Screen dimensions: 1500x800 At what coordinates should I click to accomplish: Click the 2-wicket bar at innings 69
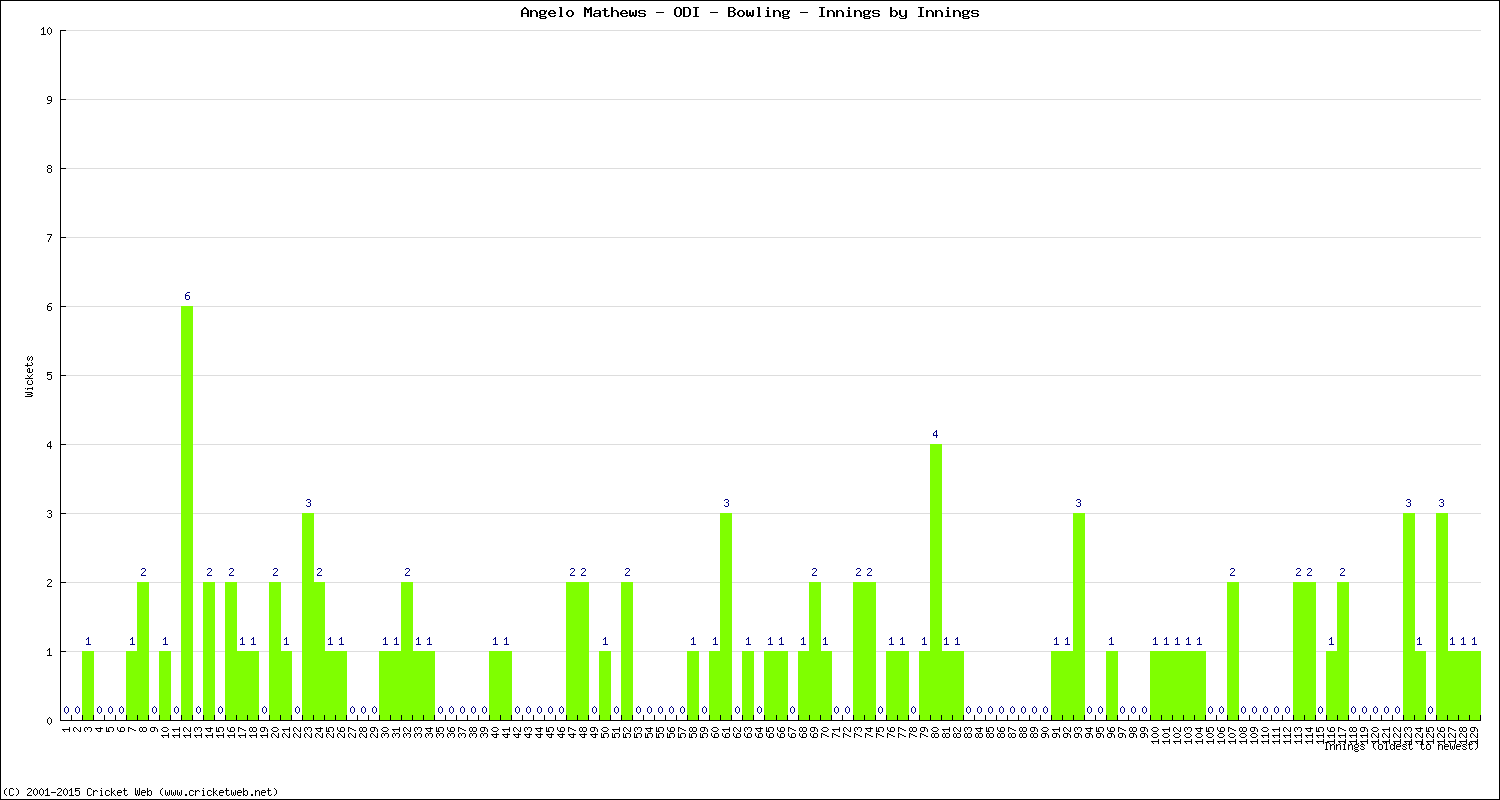[x=815, y=651]
